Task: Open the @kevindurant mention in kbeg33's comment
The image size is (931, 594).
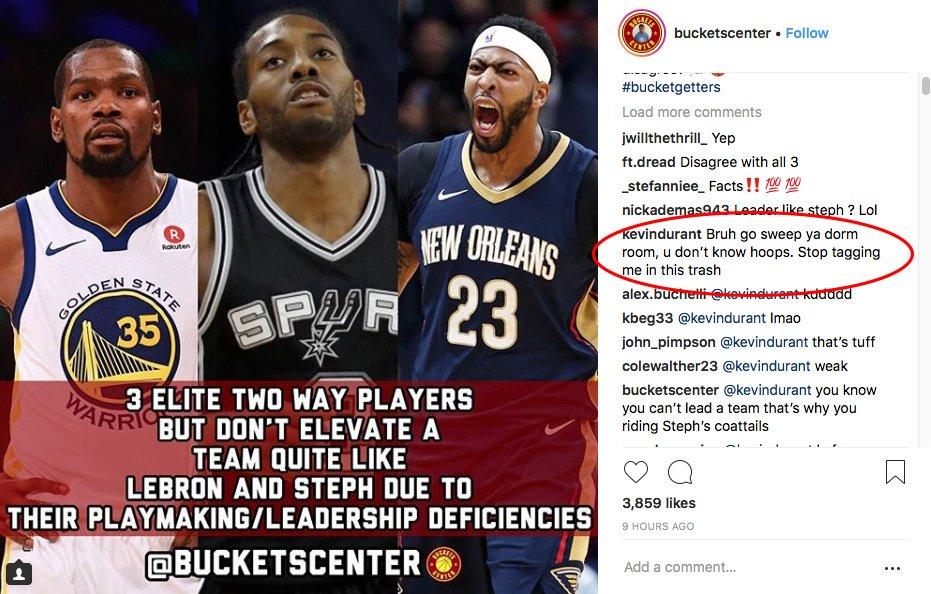Action: point(721,318)
